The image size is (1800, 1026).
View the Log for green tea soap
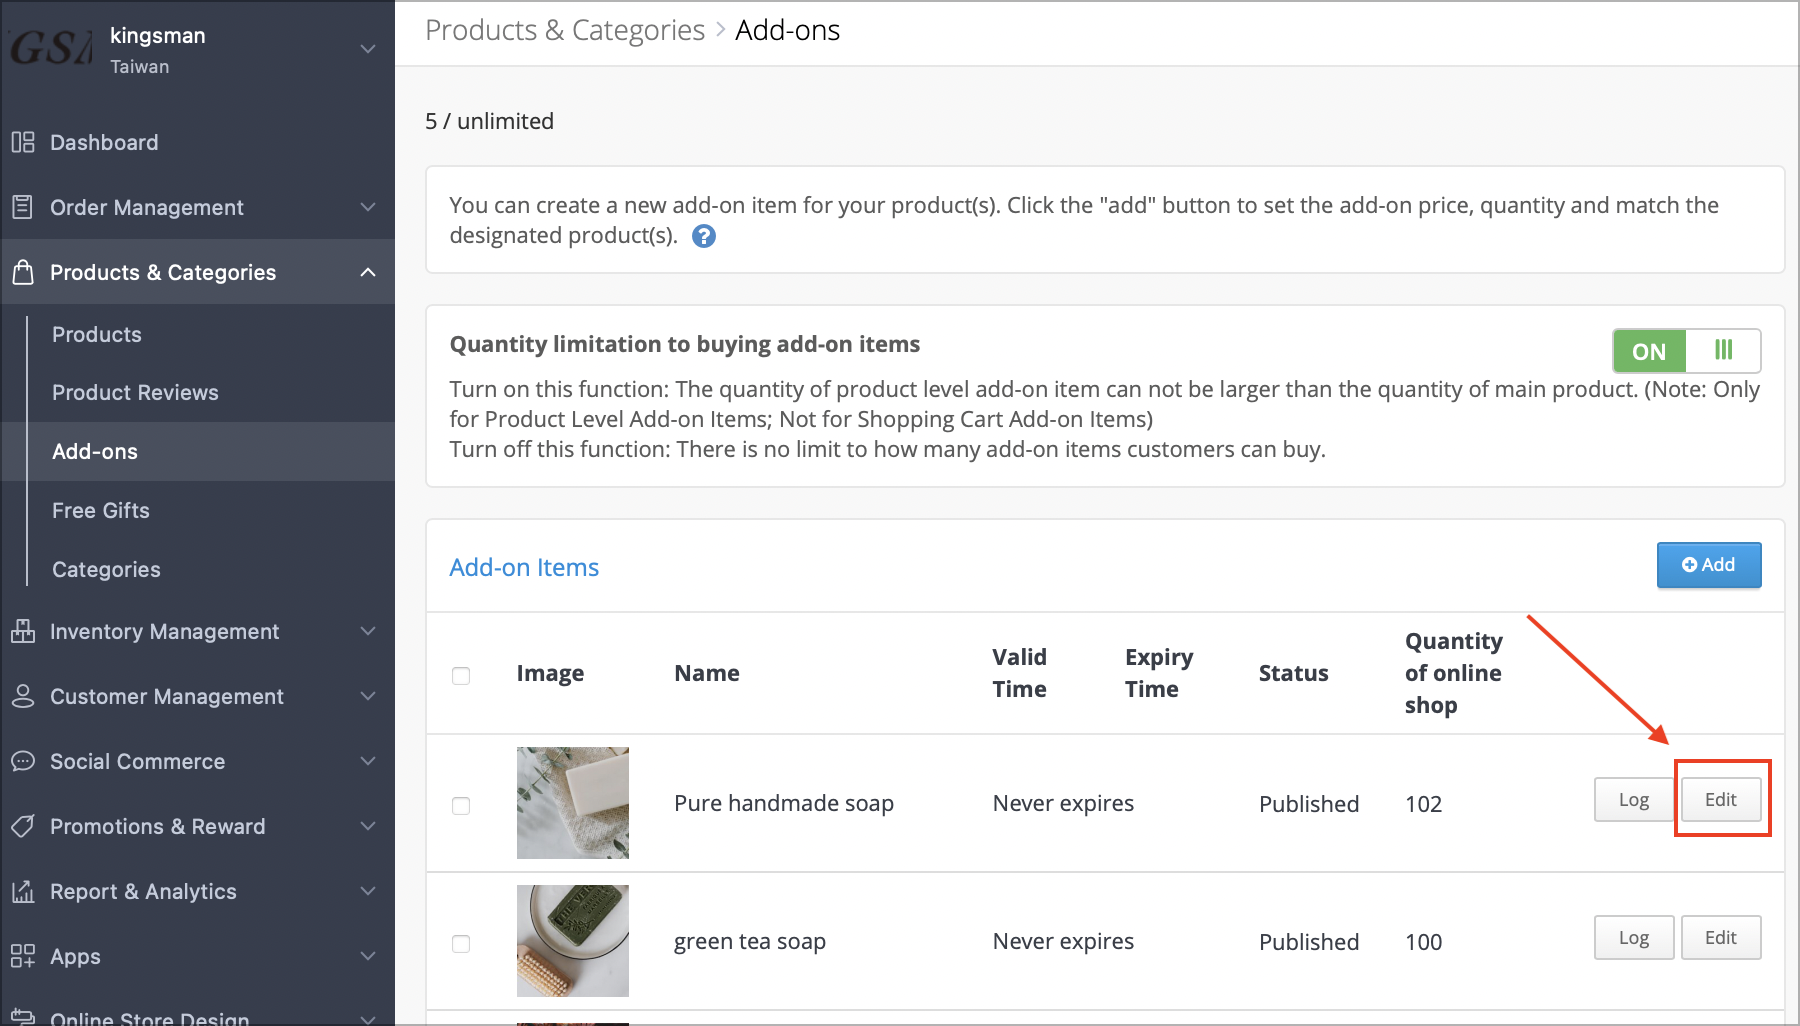pos(1632,938)
